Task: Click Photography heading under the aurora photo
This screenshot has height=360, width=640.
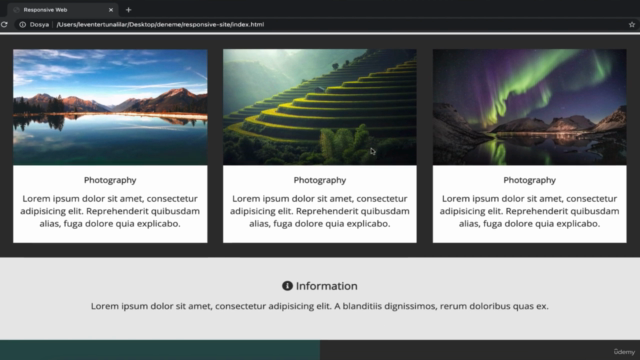Action: pos(529,180)
